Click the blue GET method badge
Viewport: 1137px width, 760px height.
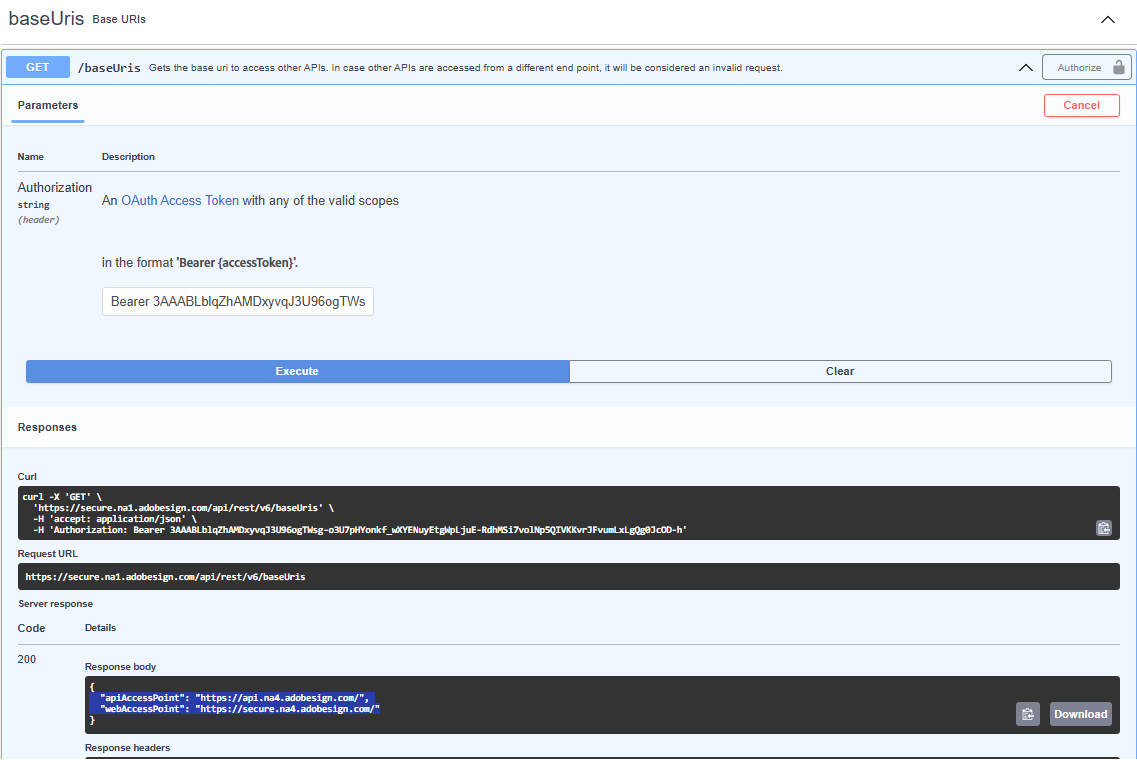37,66
